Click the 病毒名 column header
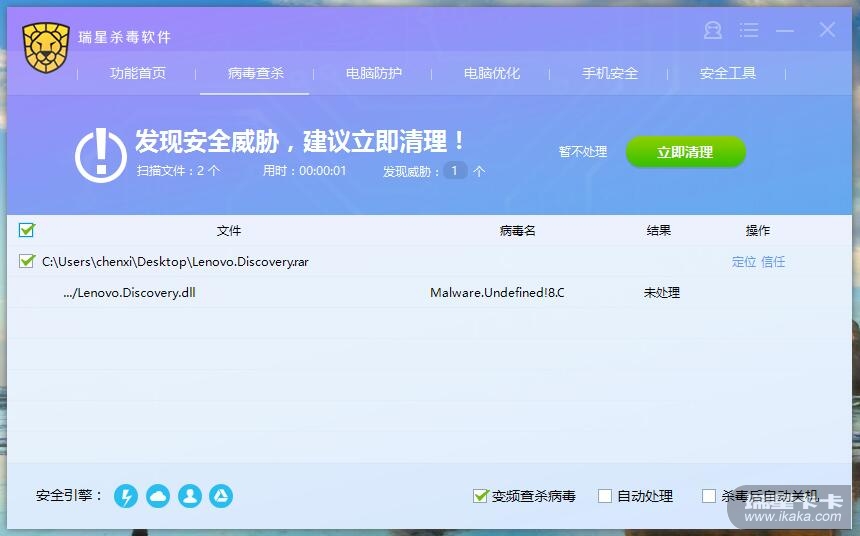The width and height of the screenshot is (860, 536). pyautogui.click(x=517, y=231)
